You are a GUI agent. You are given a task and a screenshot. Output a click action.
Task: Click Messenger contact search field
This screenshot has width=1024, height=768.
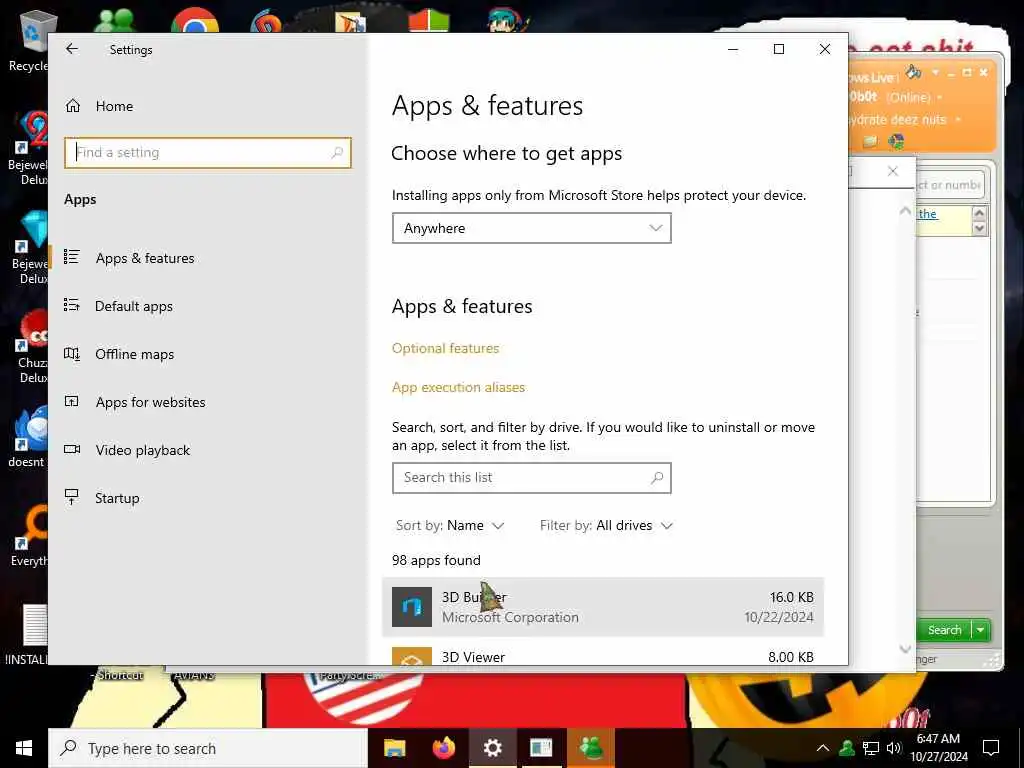click(950, 185)
